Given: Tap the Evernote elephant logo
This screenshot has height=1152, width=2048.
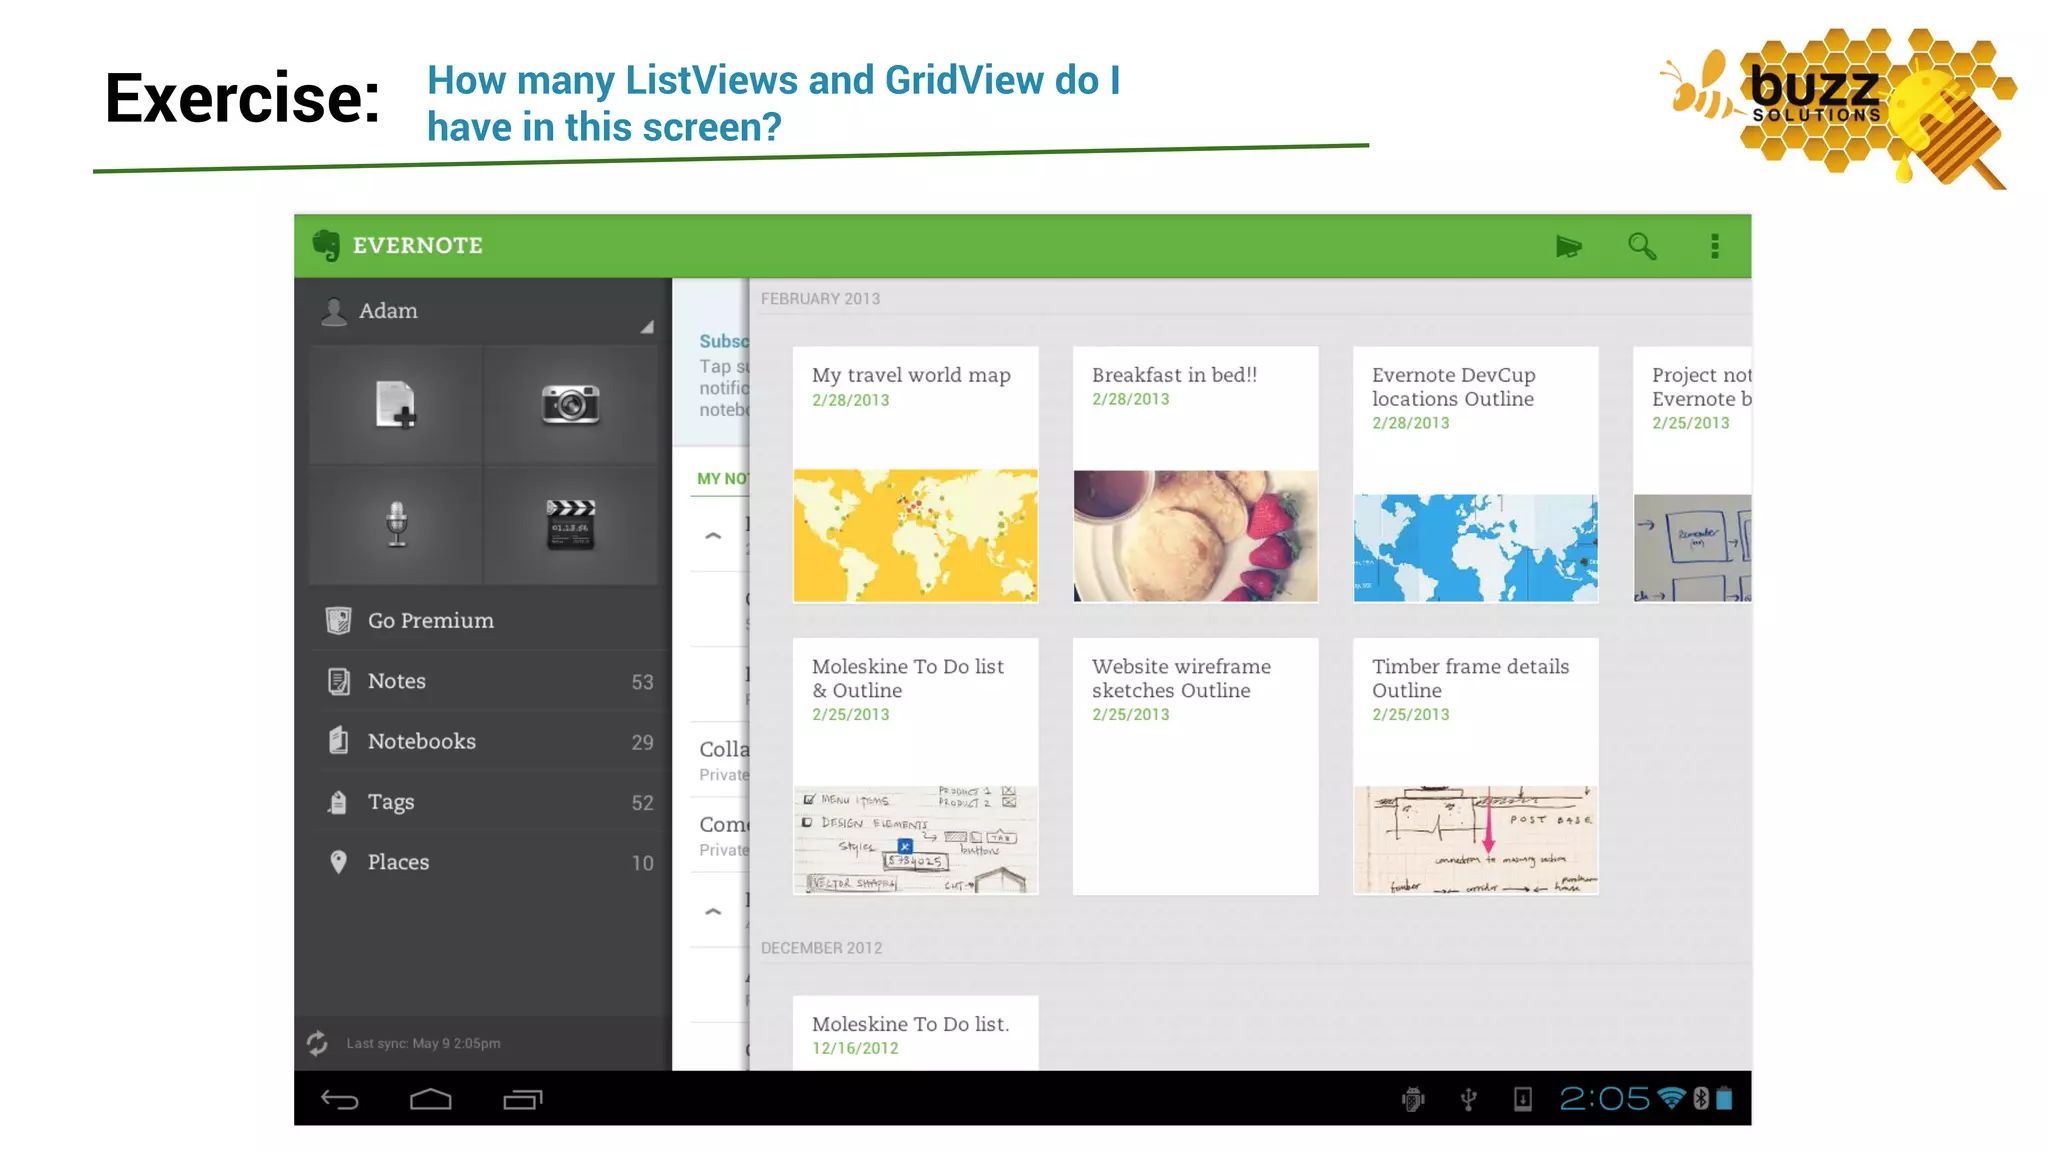Looking at the screenshot, I should coord(326,245).
